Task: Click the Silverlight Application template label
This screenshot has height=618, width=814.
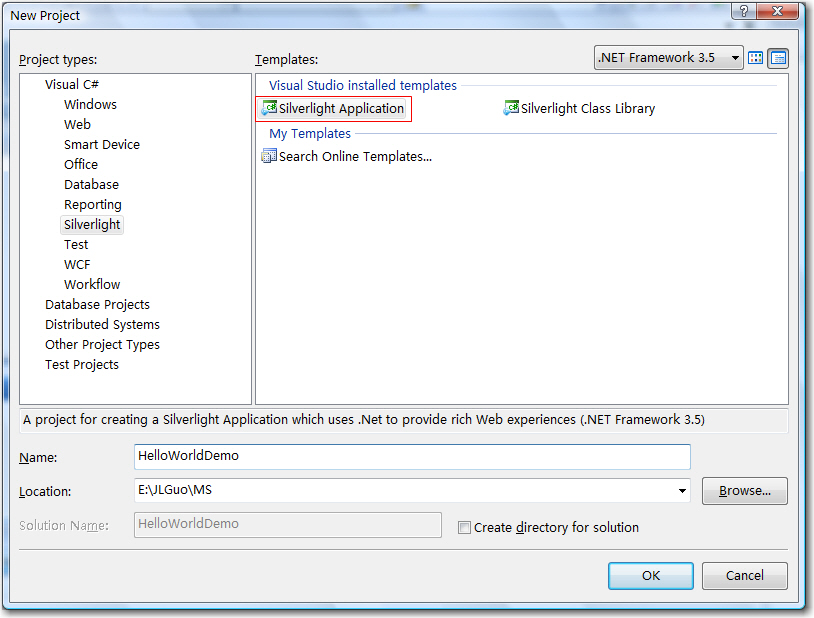Action: (341, 109)
